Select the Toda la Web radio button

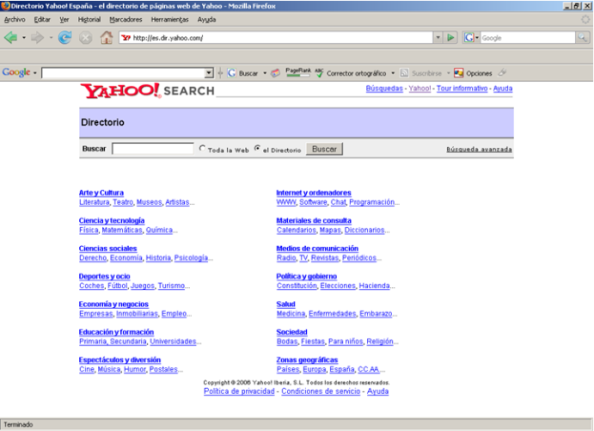click(202, 148)
